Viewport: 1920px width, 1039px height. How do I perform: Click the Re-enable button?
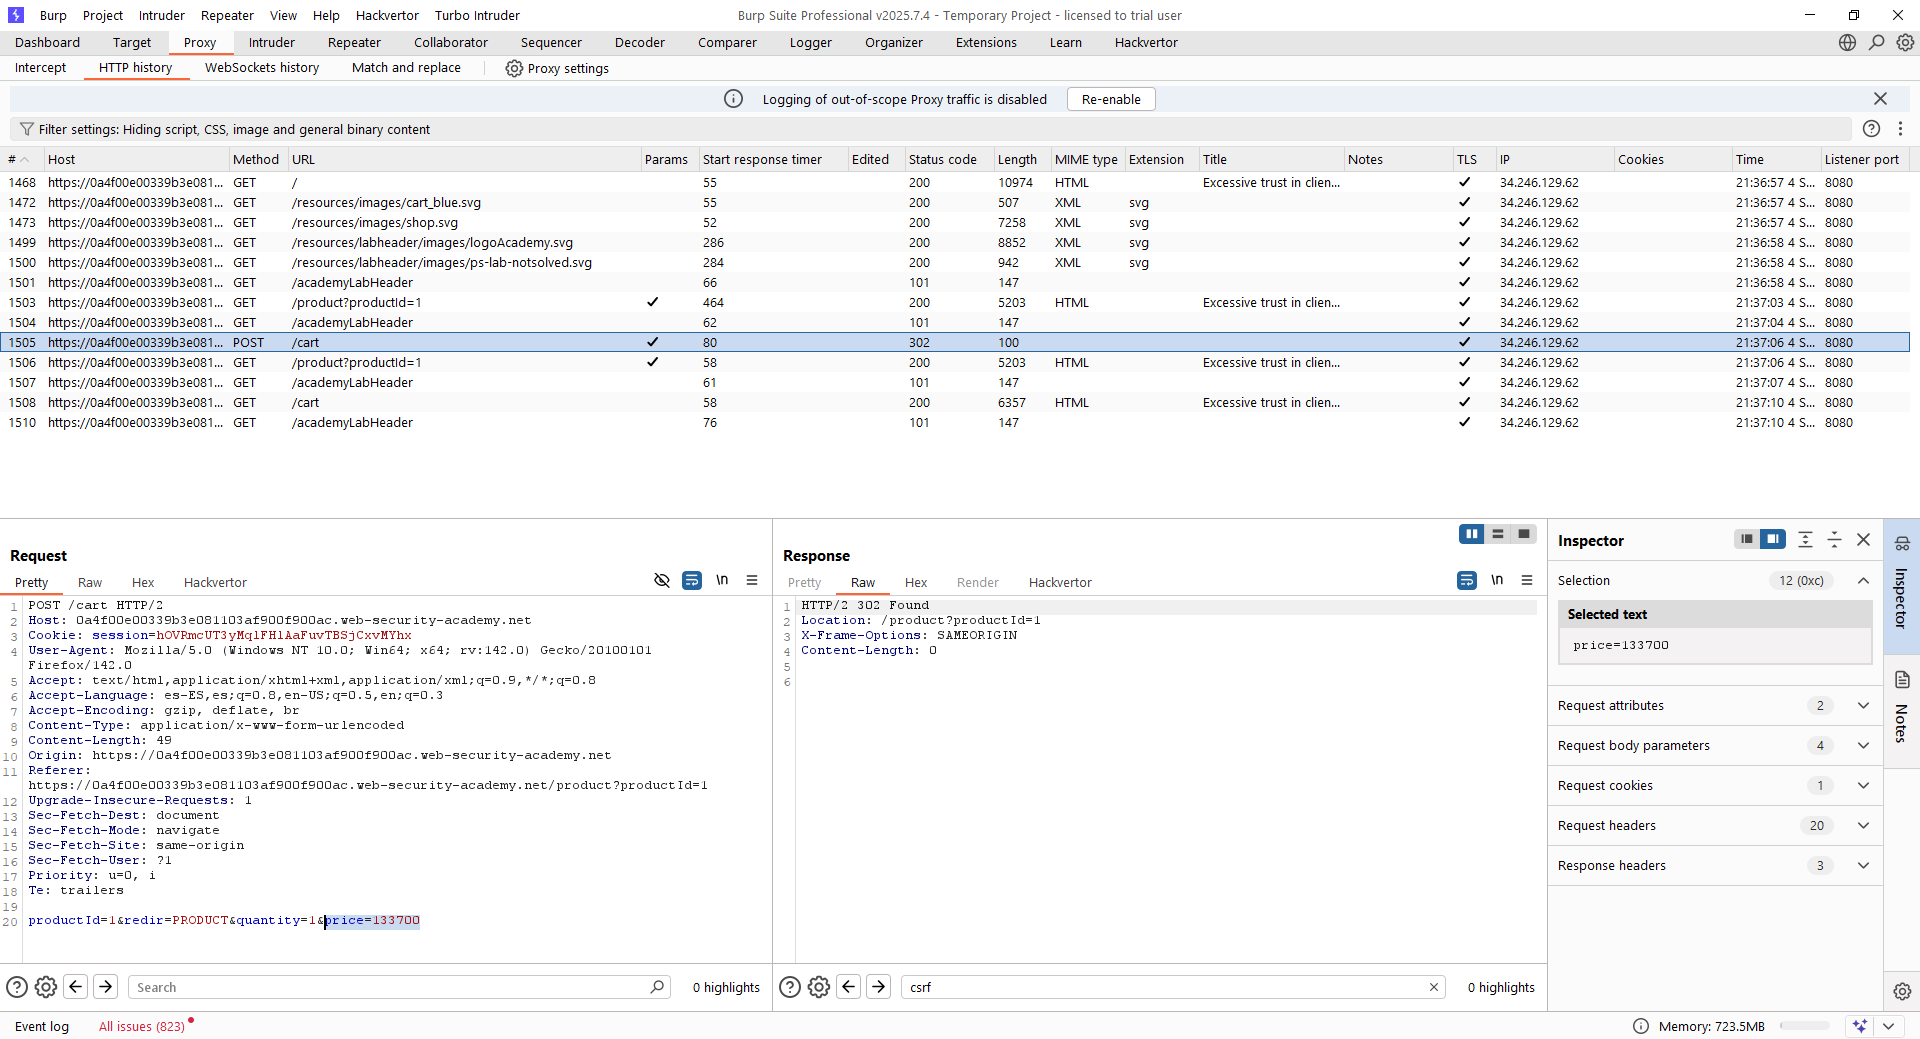tap(1110, 99)
